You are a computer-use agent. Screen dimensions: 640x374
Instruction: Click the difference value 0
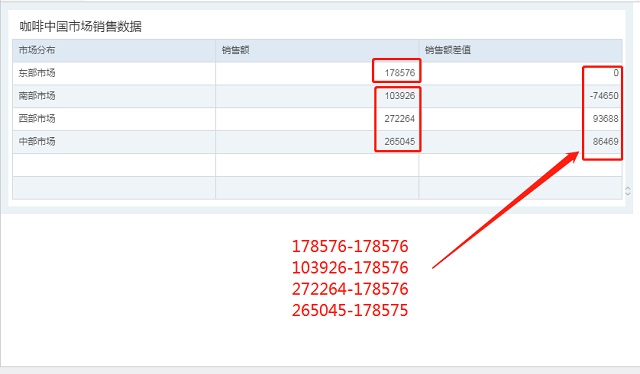click(616, 73)
